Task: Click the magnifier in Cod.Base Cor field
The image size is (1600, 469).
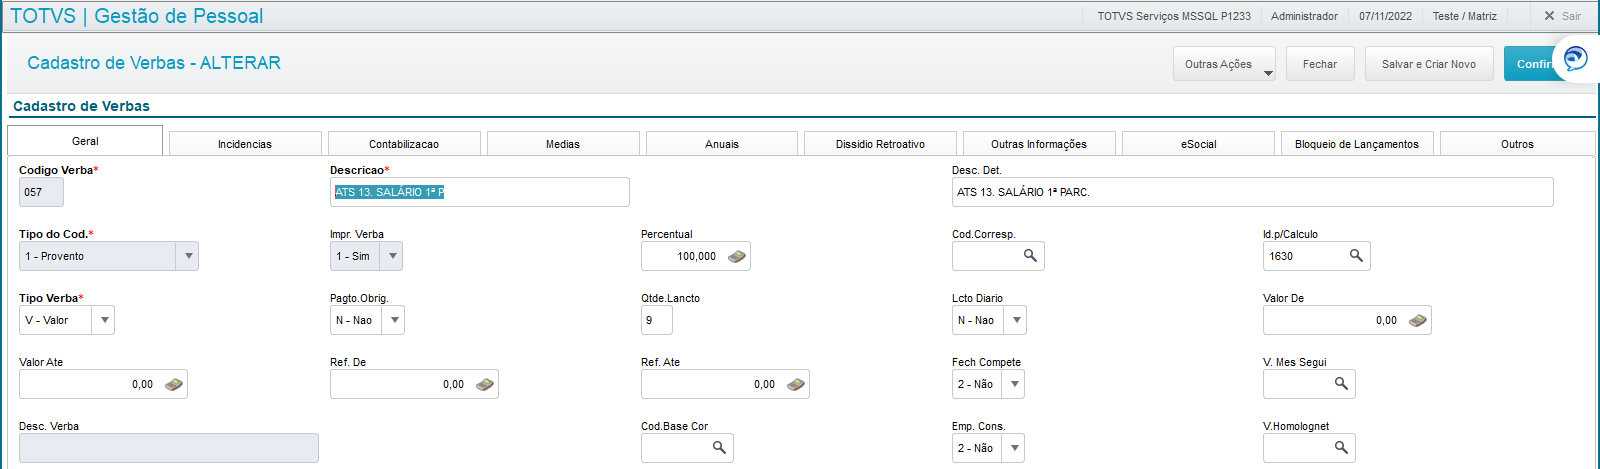Action: tap(719, 448)
